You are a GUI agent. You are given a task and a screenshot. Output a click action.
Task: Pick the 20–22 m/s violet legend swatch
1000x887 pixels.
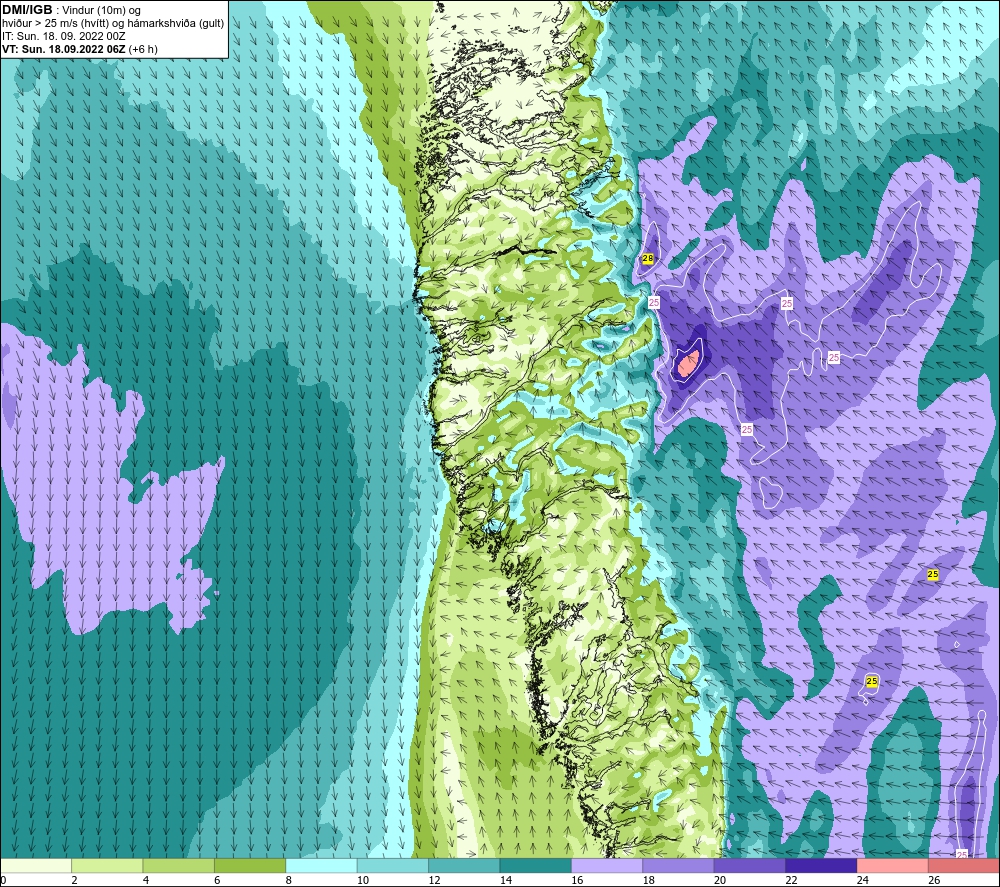(750, 865)
